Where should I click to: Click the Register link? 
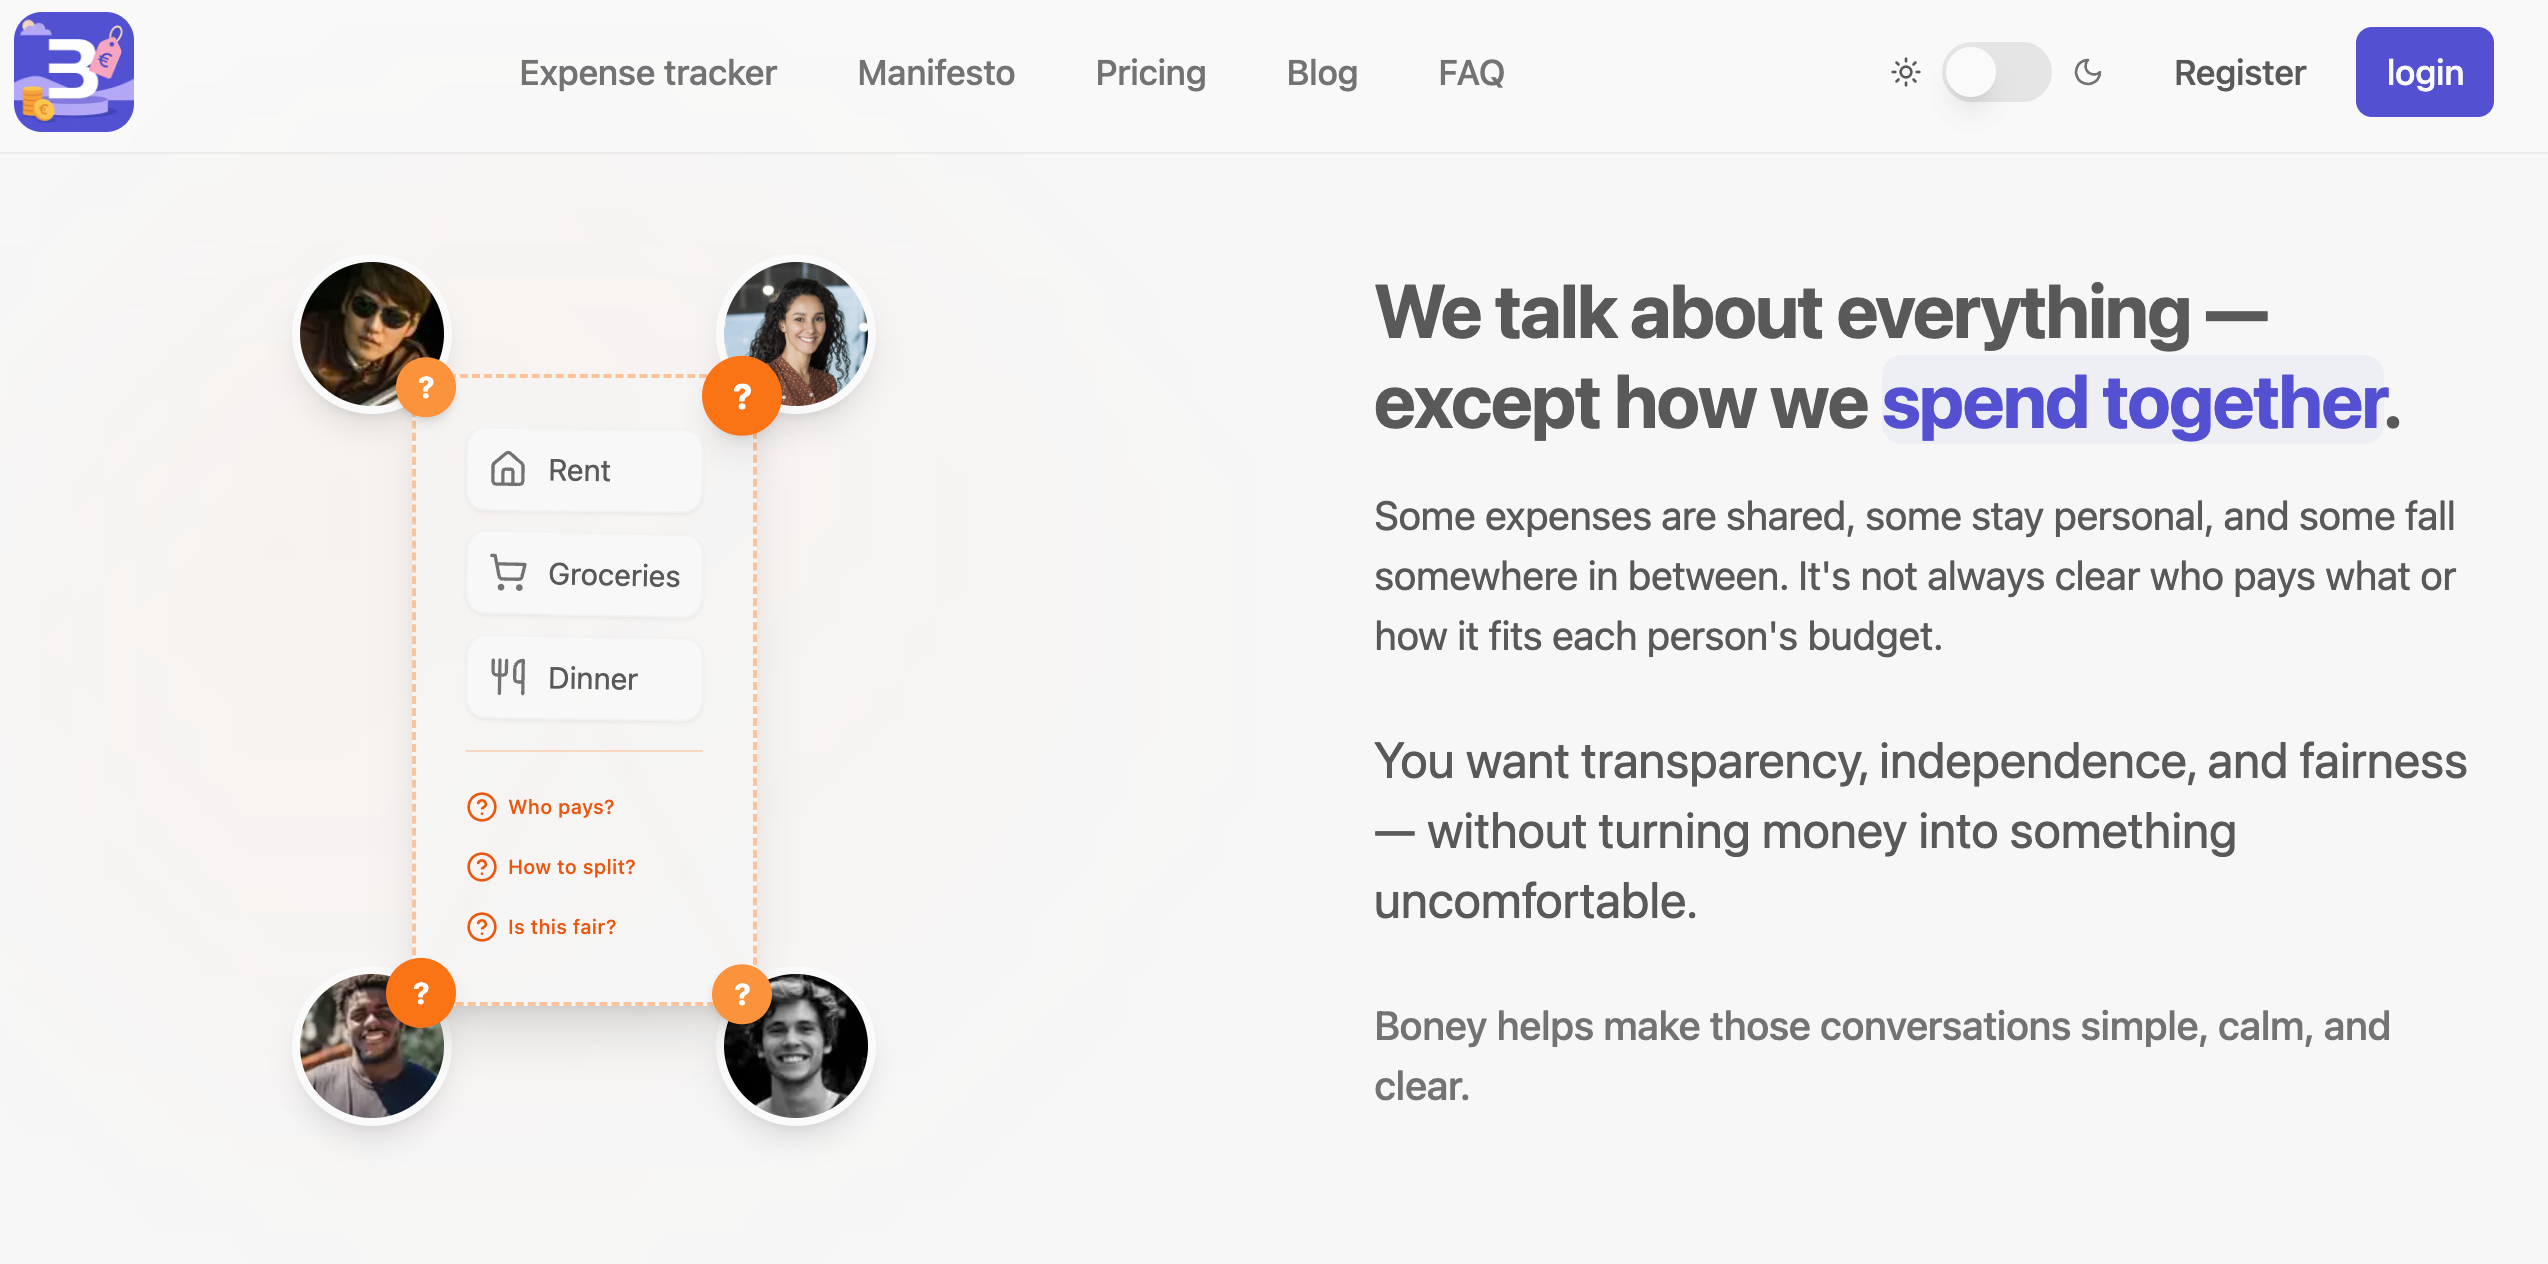(x=2240, y=72)
